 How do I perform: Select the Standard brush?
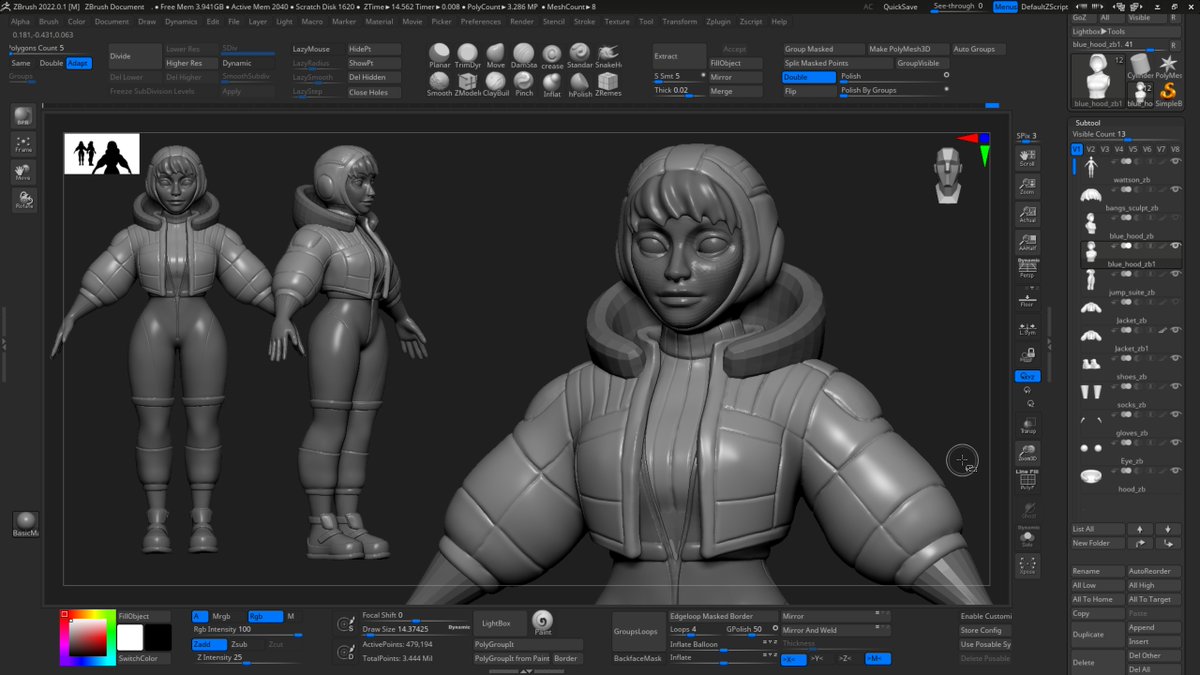click(x=580, y=55)
